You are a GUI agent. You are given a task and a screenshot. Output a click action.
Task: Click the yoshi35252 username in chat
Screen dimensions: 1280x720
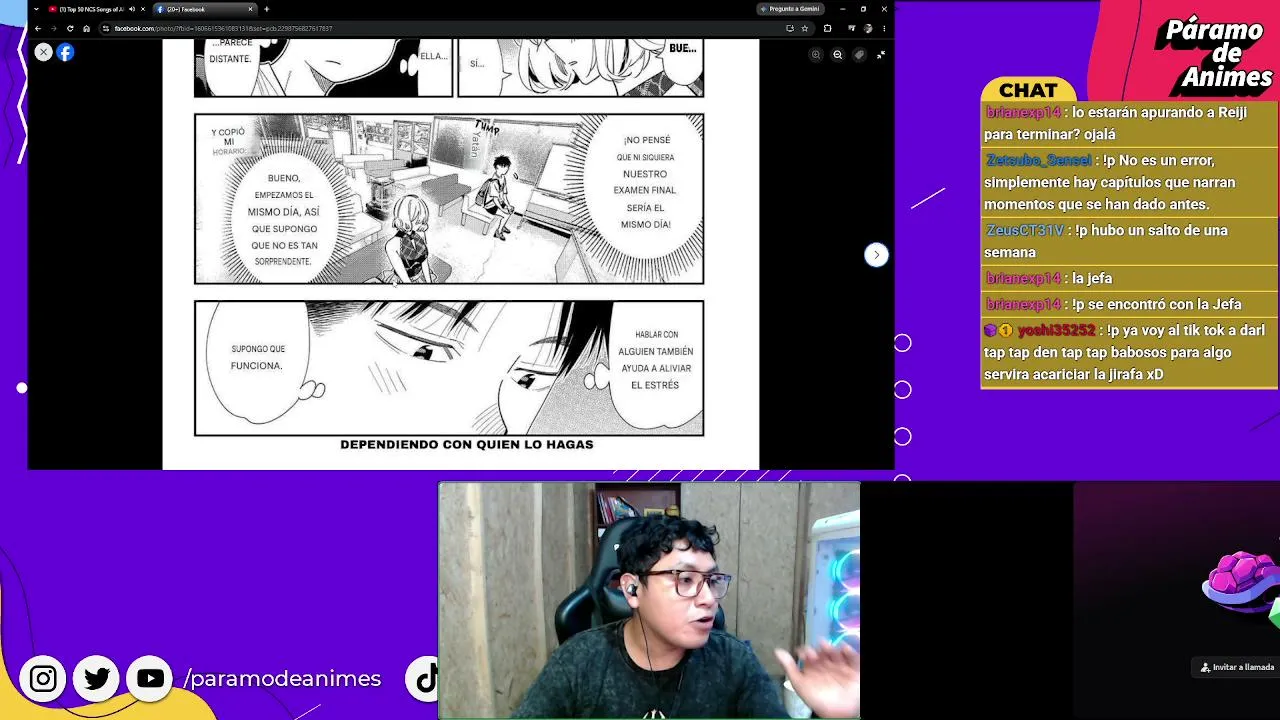tap(1057, 330)
